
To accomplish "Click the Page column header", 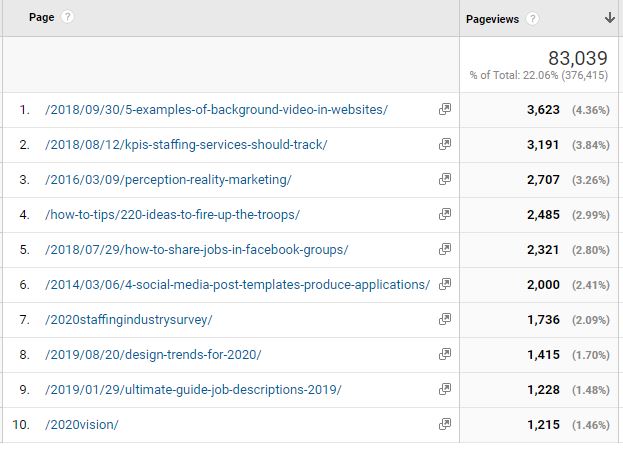I will coord(42,17).
